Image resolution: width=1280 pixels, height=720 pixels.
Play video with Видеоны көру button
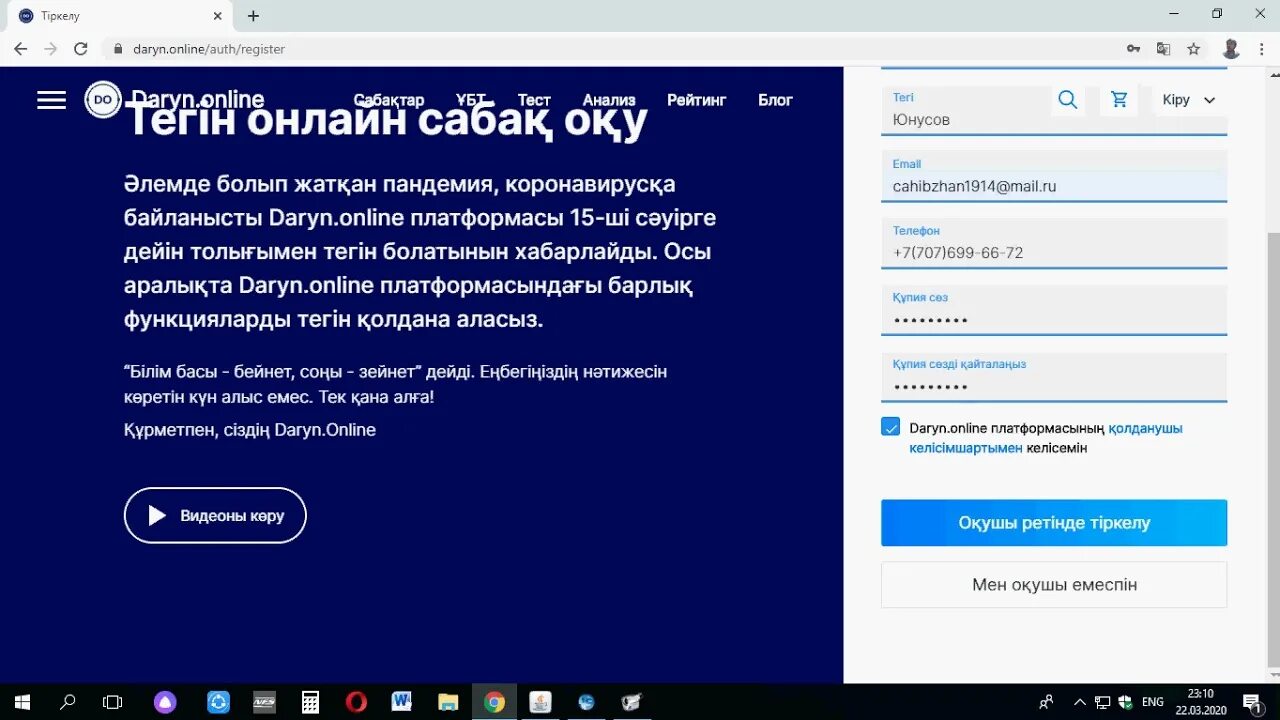pos(215,515)
